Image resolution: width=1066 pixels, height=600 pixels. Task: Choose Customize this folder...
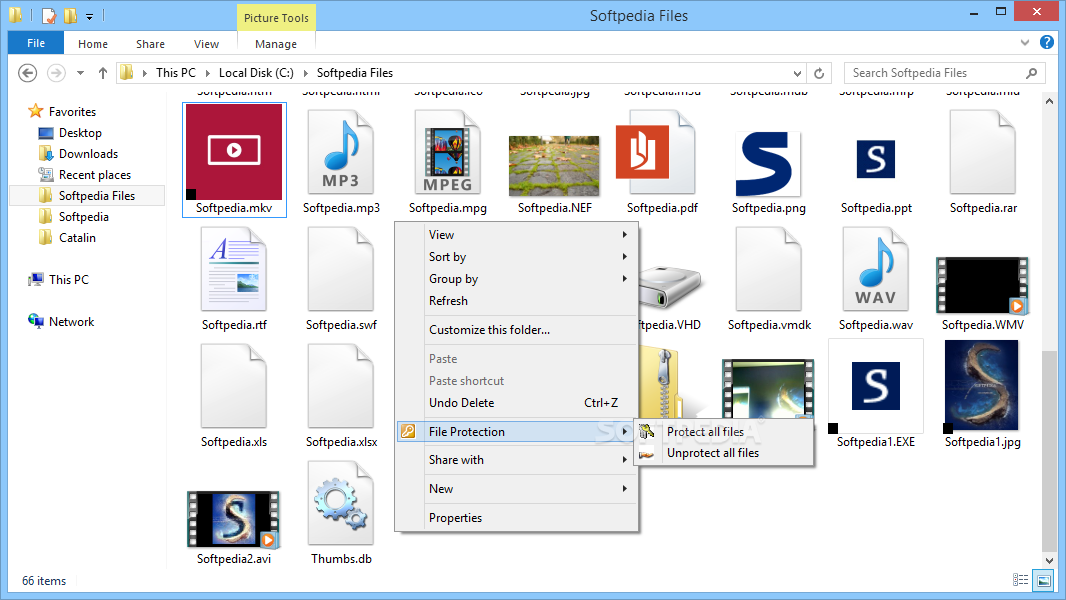pos(517,330)
